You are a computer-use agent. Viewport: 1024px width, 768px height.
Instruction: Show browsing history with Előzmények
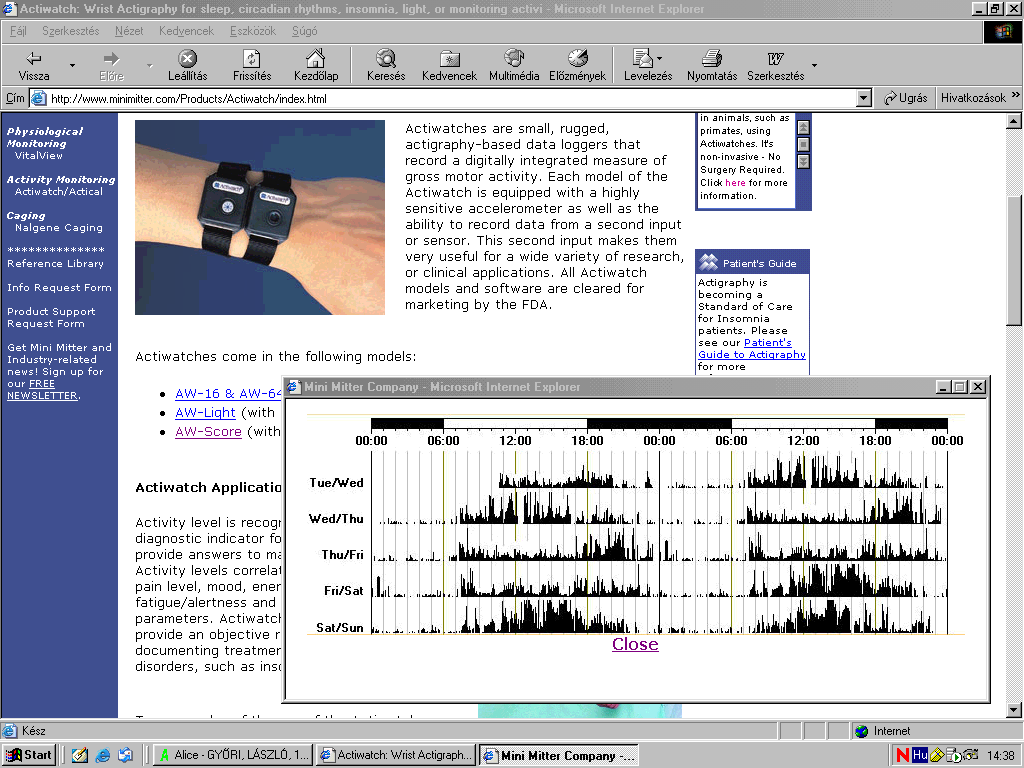pos(577,65)
